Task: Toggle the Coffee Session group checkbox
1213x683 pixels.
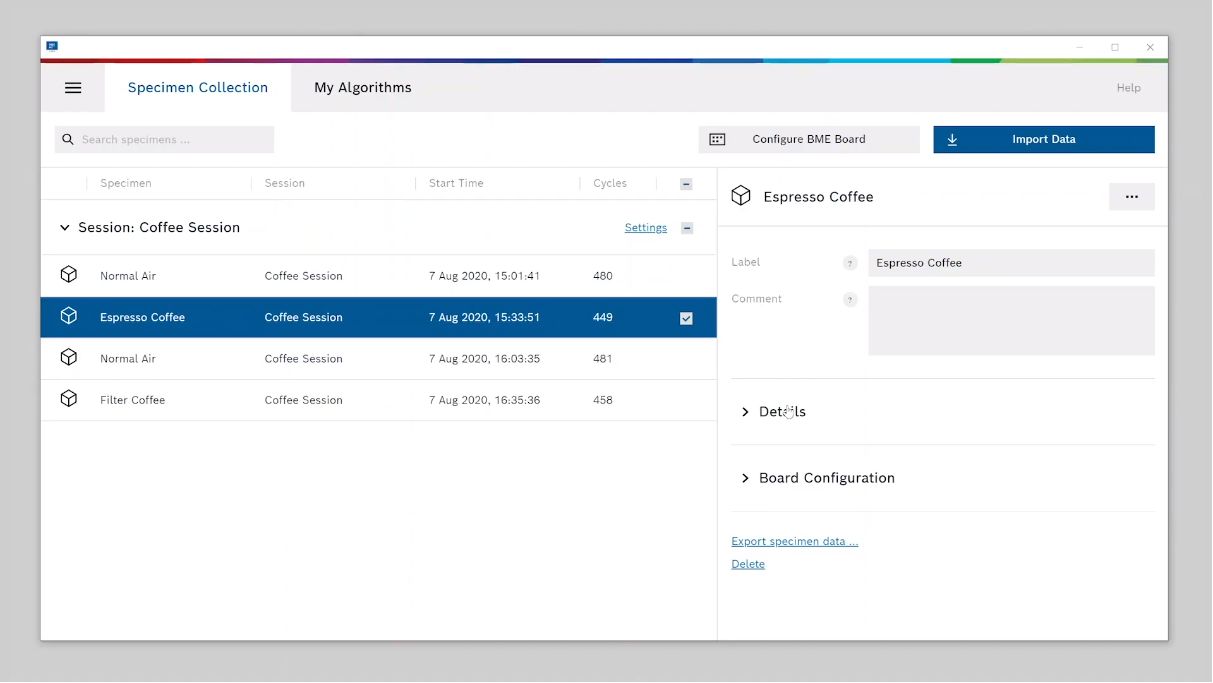Action: (x=687, y=228)
